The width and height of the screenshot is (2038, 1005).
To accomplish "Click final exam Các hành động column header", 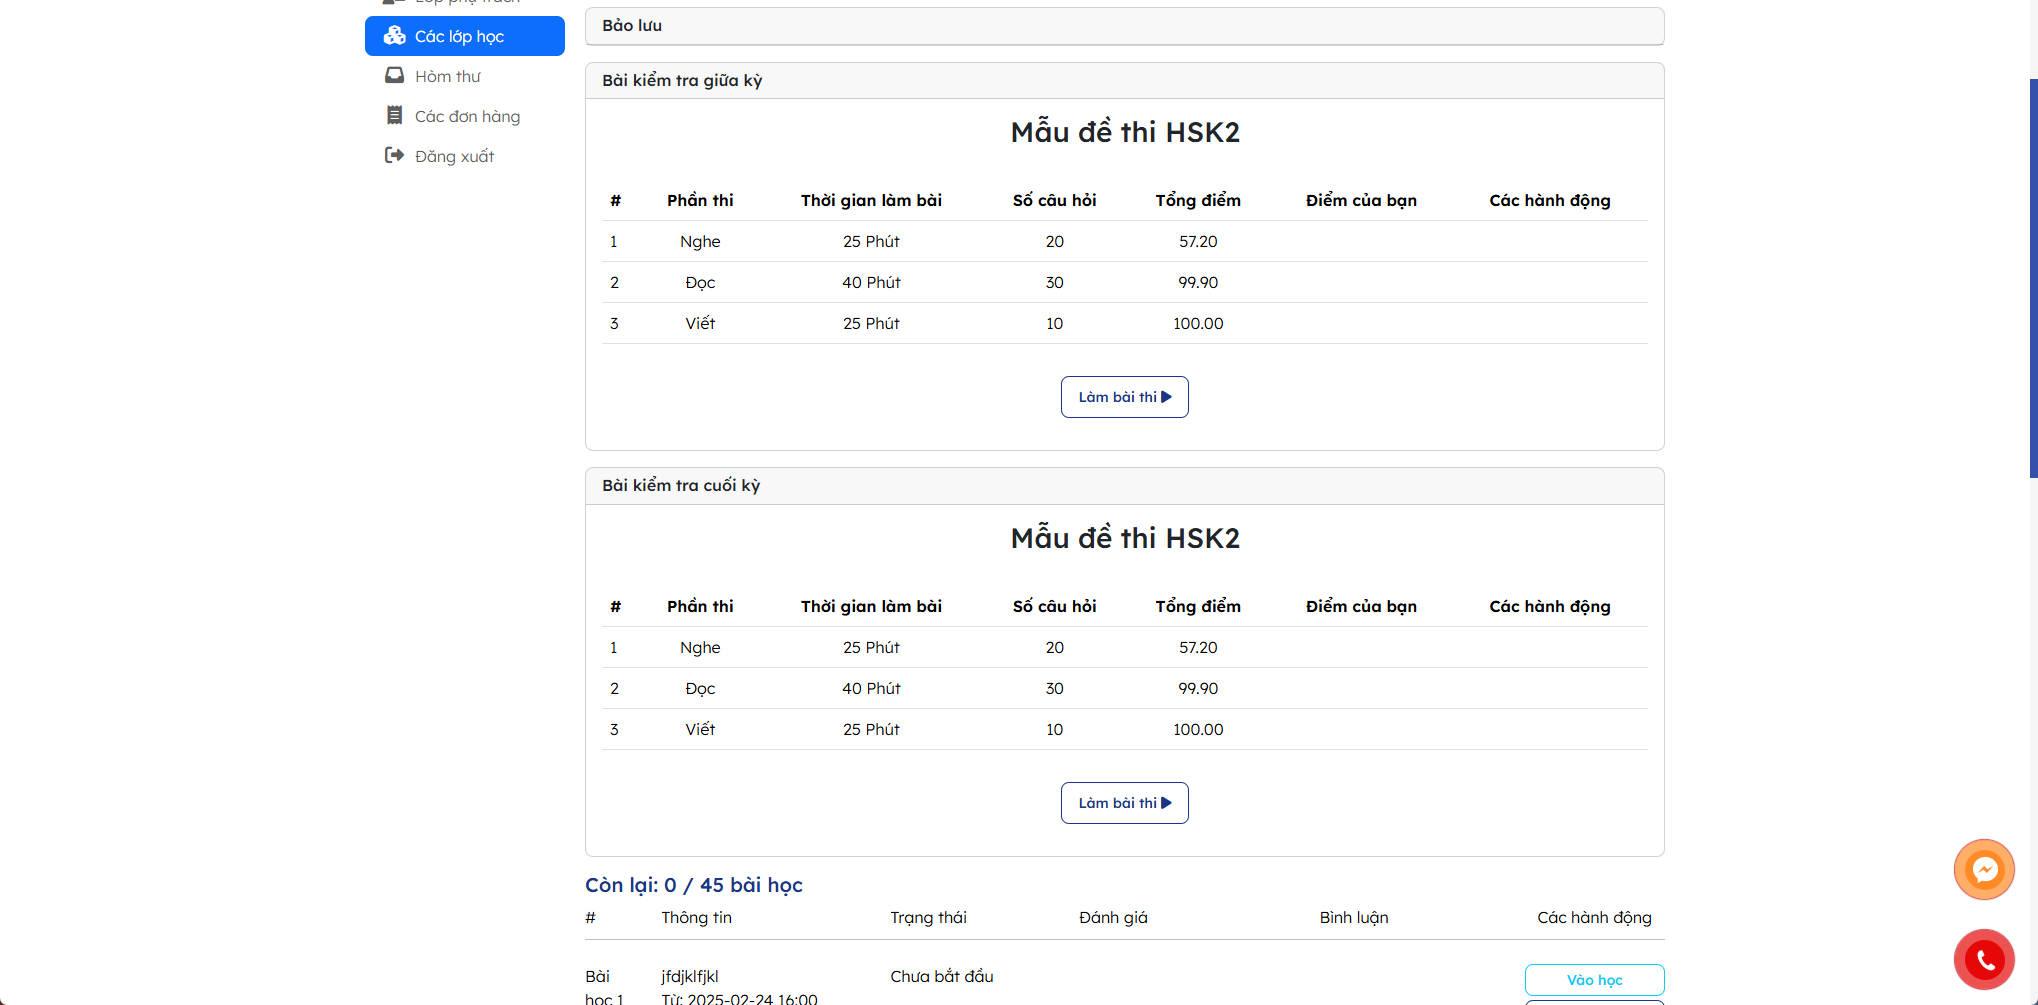I will coord(1550,607).
